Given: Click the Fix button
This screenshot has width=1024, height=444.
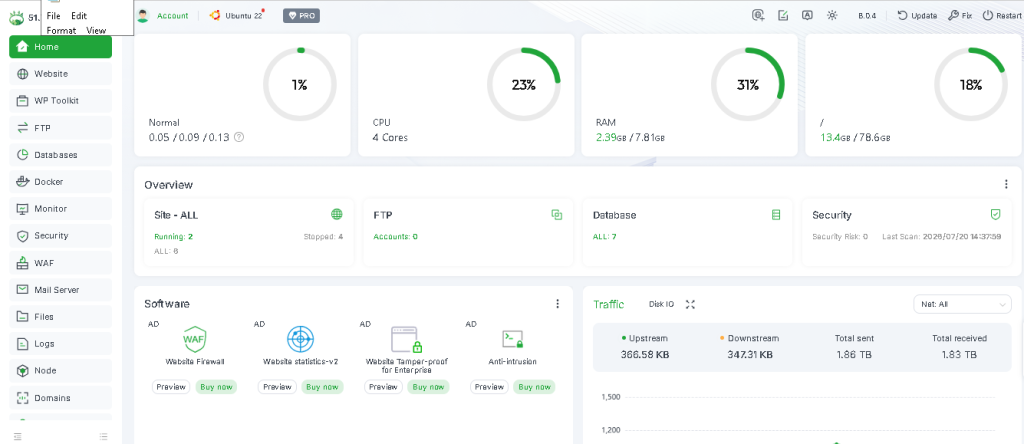Looking at the screenshot, I should pyautogui.click(x=960, y=16).
